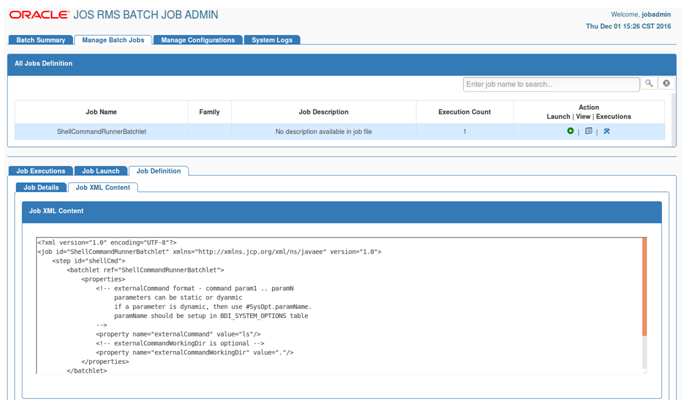Click the externalCommand property line in XML
This screenshot has width=683, height=410.
click(178, 334)
